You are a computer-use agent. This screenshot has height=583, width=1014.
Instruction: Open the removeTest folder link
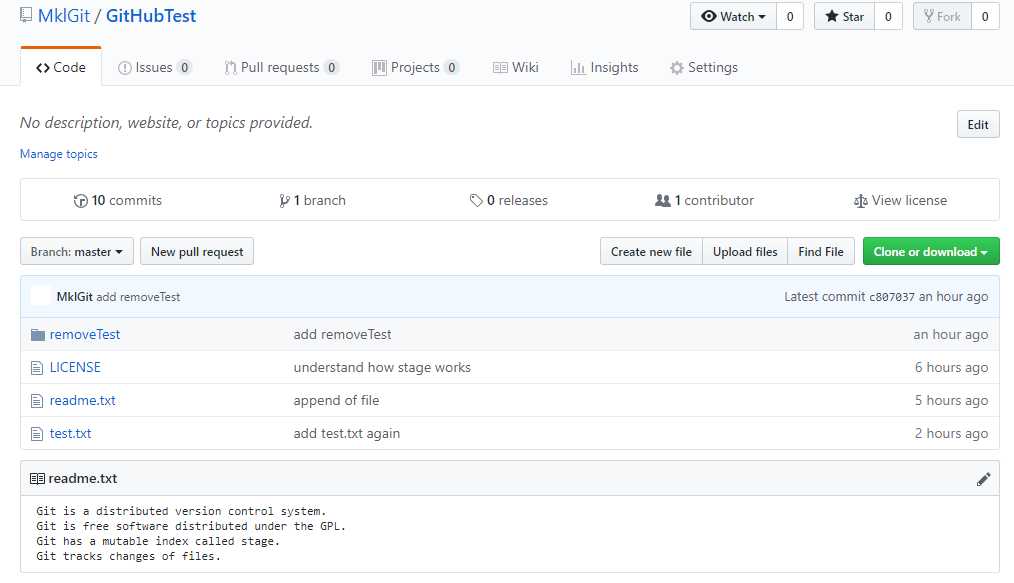[x=85, y=335]
